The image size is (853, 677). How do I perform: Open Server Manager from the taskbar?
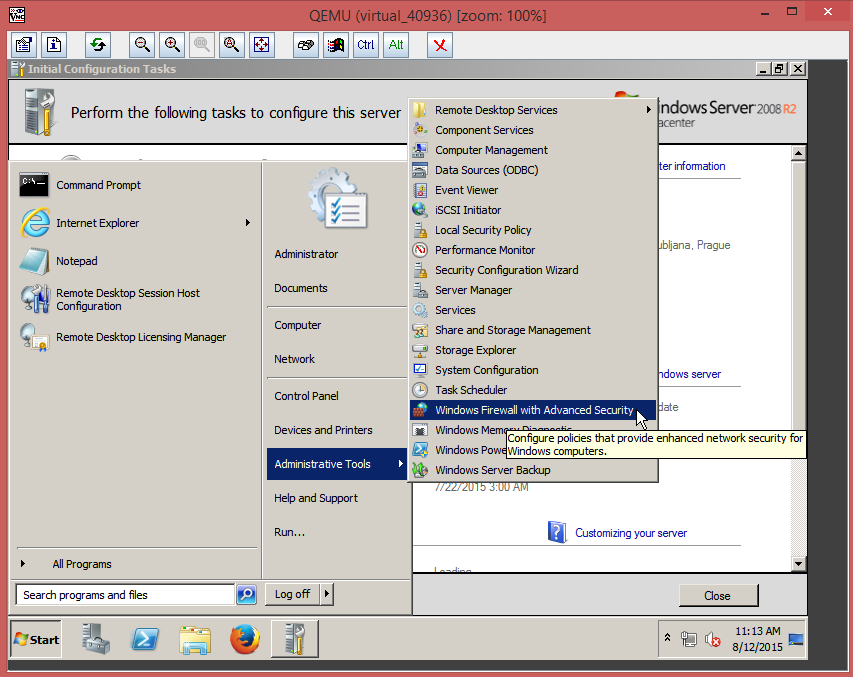(96, 639)
